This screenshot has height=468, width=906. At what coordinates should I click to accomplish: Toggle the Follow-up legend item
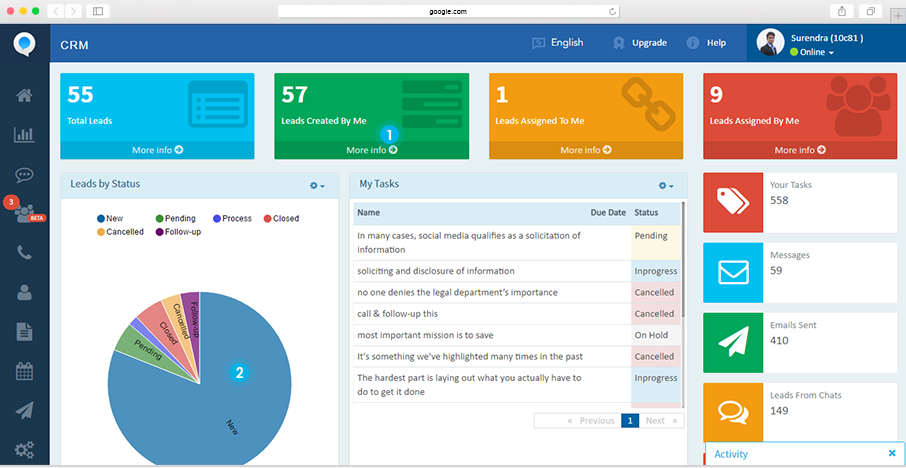pyautogui.click(x=178, y=232)
